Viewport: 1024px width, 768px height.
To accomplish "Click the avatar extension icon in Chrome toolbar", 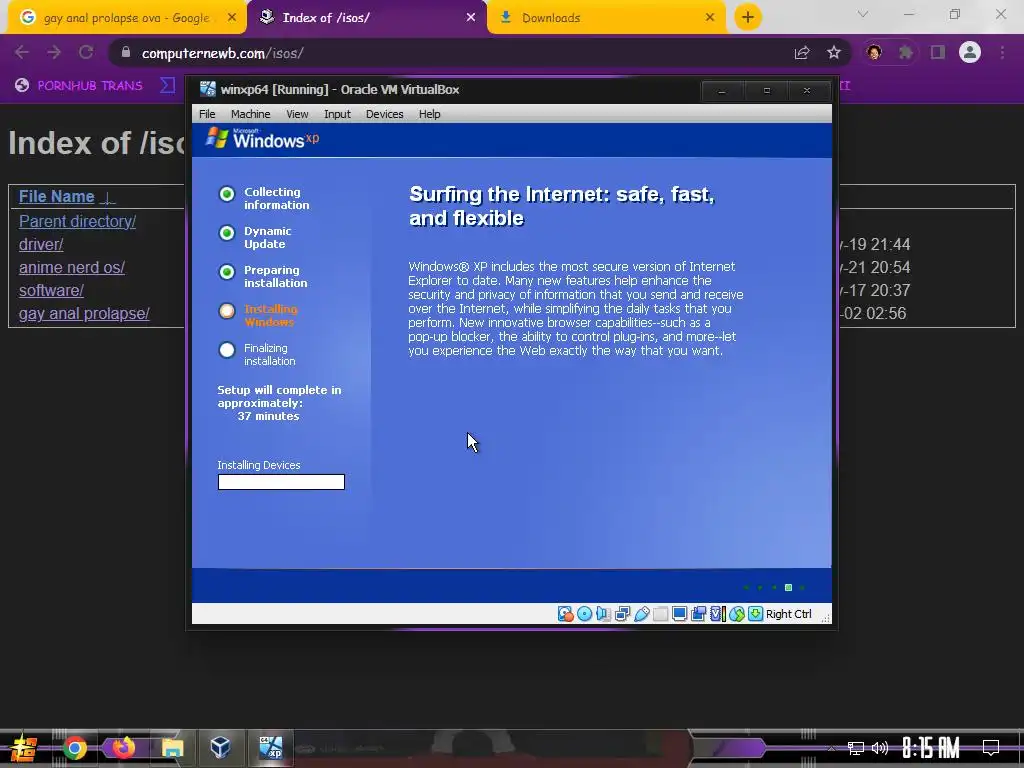I will pyautogui.click(x=874, y=52).
